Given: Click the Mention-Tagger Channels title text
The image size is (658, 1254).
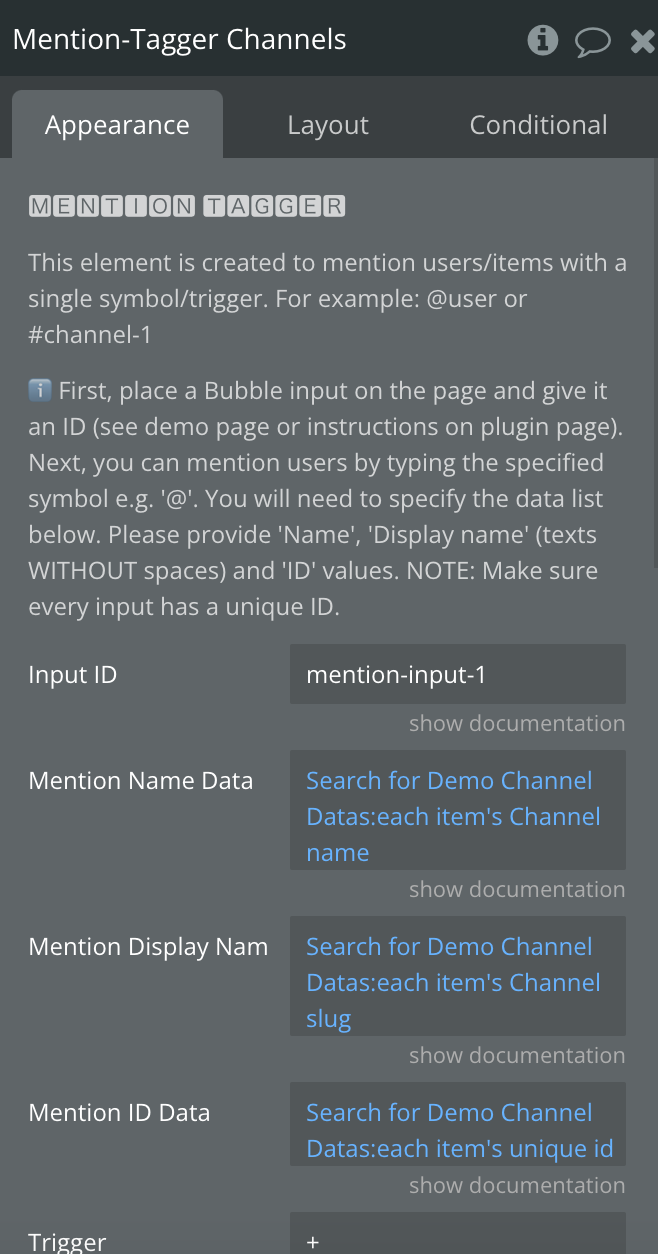Looking at the screenshot, I should pos(180,40).
